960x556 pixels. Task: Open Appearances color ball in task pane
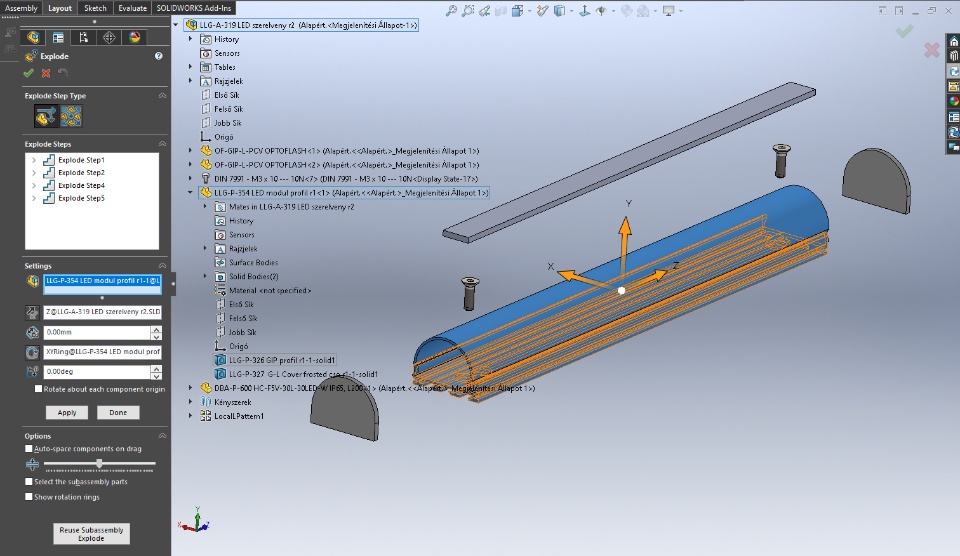[x=953, y=102]
